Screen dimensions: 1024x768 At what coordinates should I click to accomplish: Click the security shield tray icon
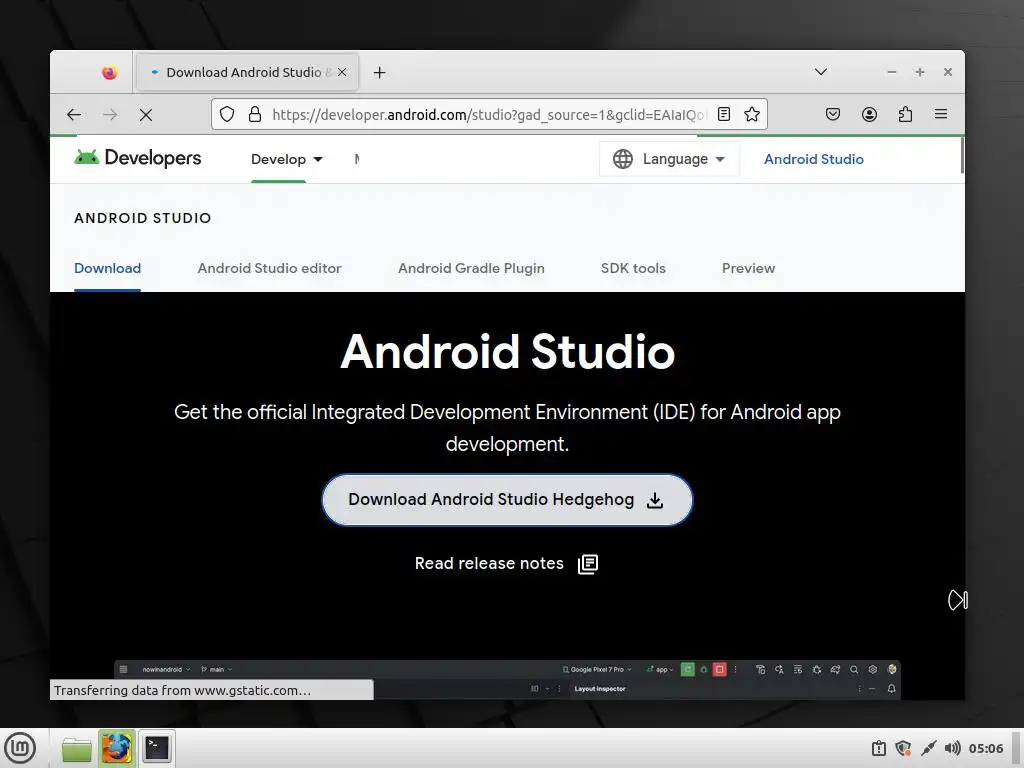pos(904,748)
